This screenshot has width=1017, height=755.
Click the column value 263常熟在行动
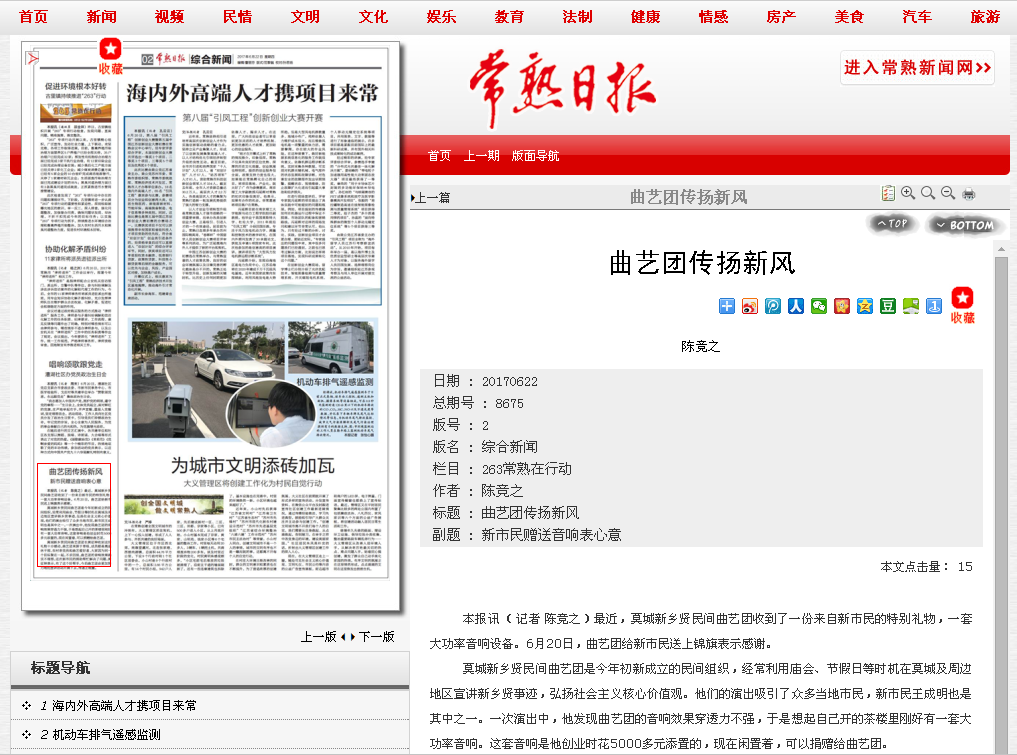coord(527,469)
